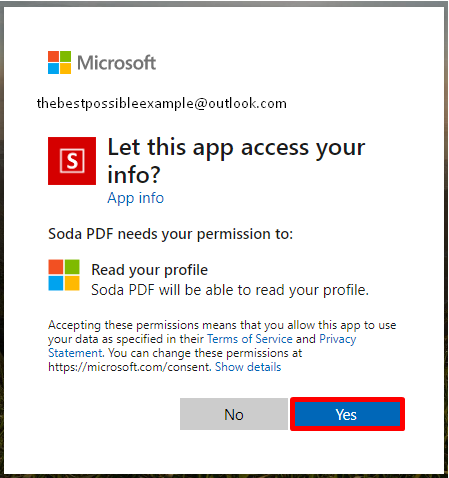Click the Microsoft four-square logo at top
449x478 pixels.
pos(59,62)
